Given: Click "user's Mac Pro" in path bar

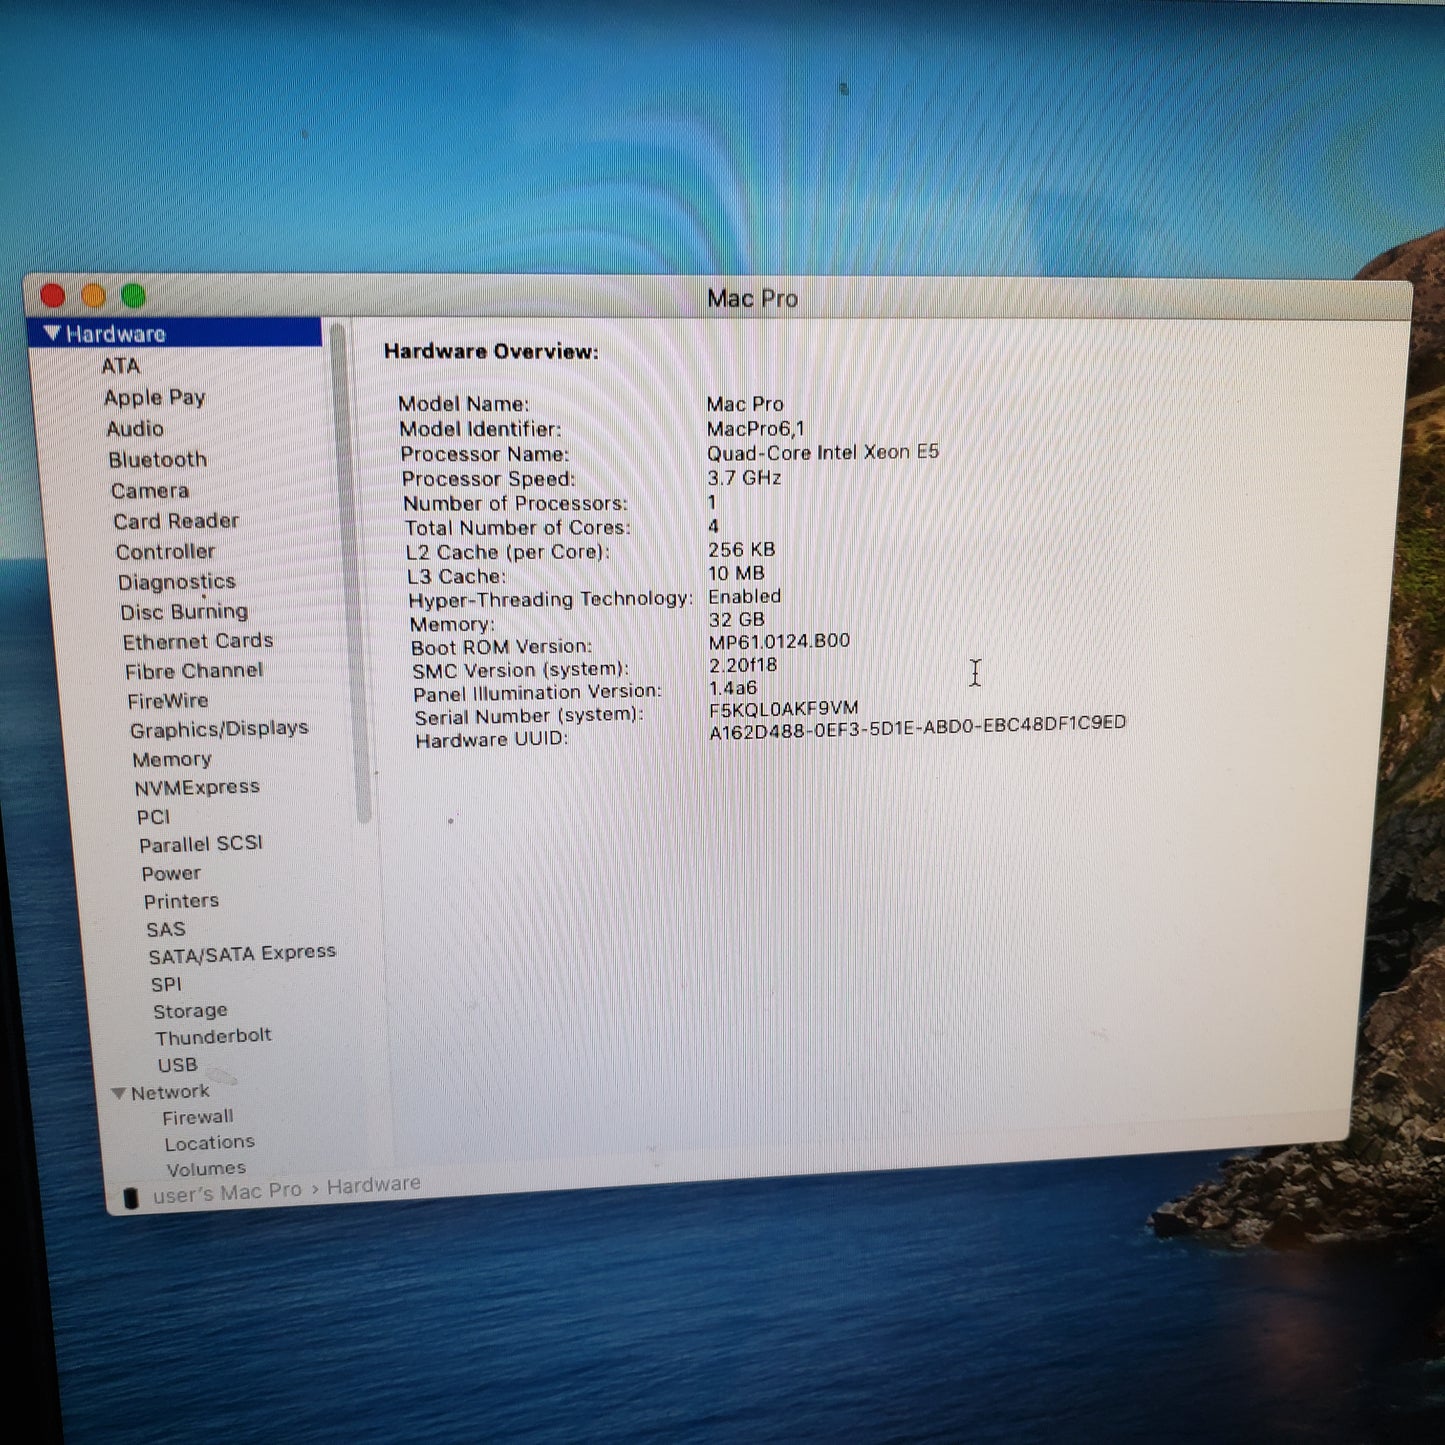Looking at the screenshot, I should pos(227,1193).
